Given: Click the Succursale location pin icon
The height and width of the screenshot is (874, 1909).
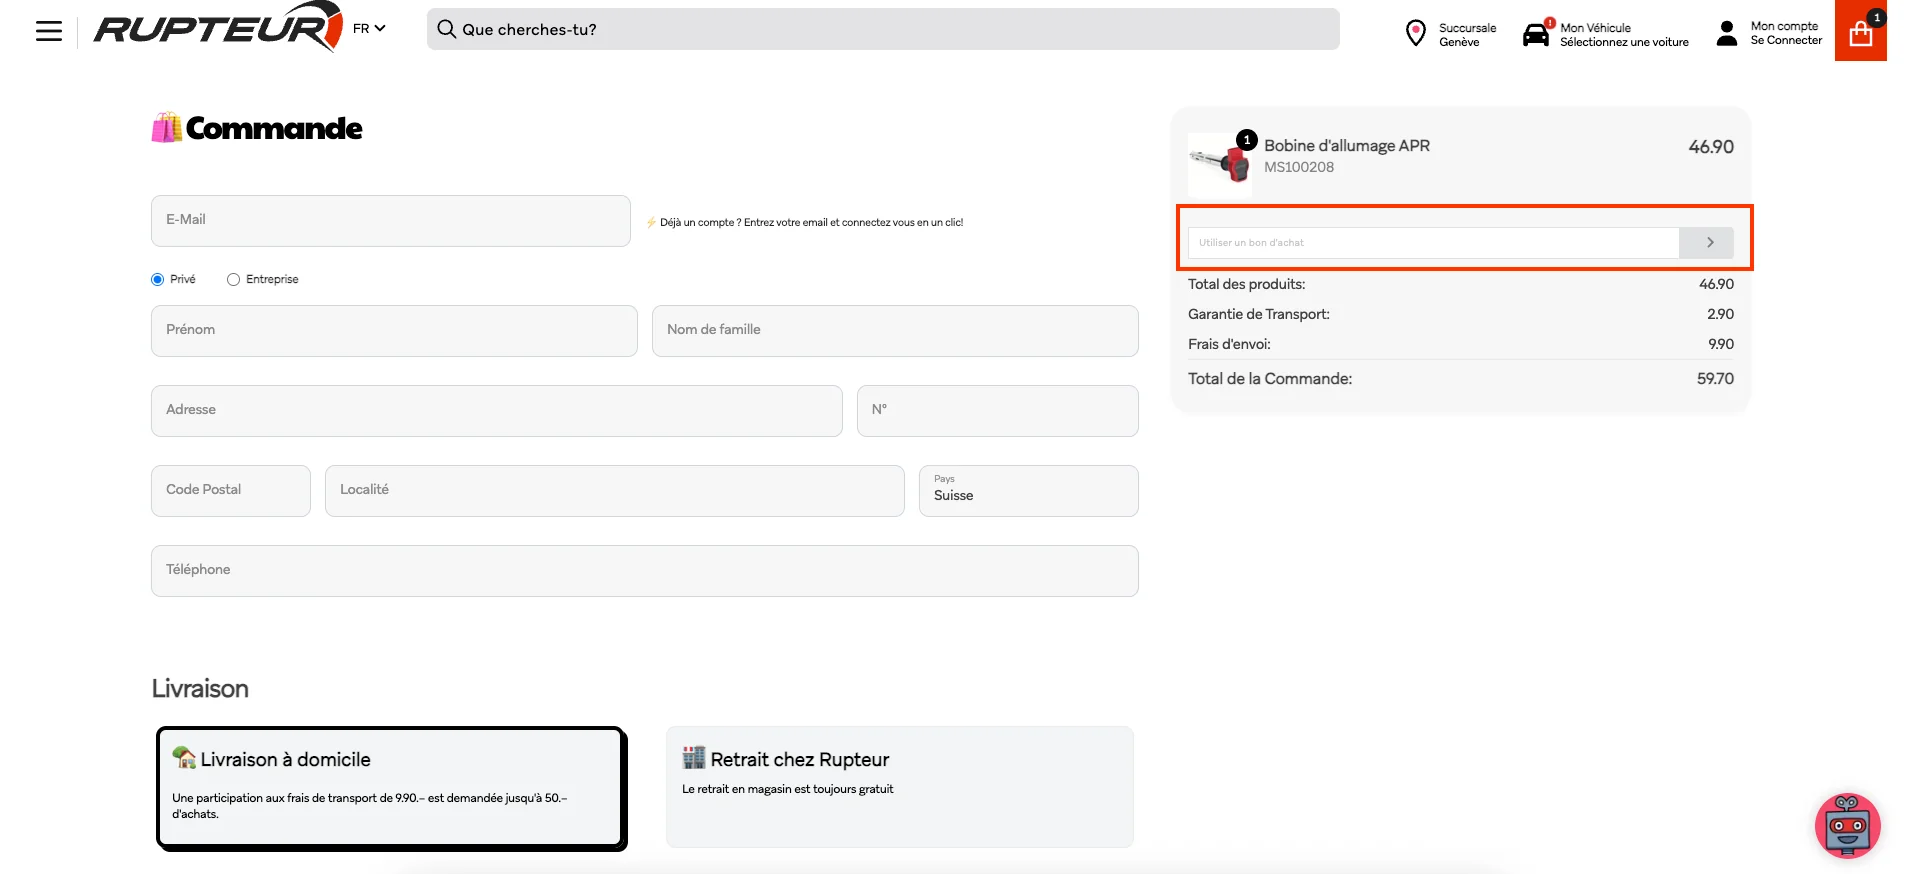Looking at the screenshot, I should (1415, 33).
